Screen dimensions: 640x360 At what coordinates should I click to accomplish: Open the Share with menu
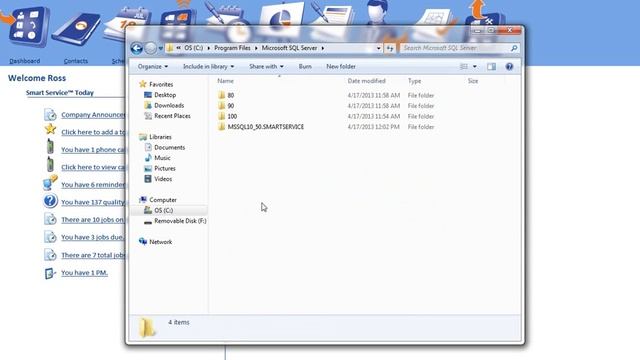click(266, 66)
